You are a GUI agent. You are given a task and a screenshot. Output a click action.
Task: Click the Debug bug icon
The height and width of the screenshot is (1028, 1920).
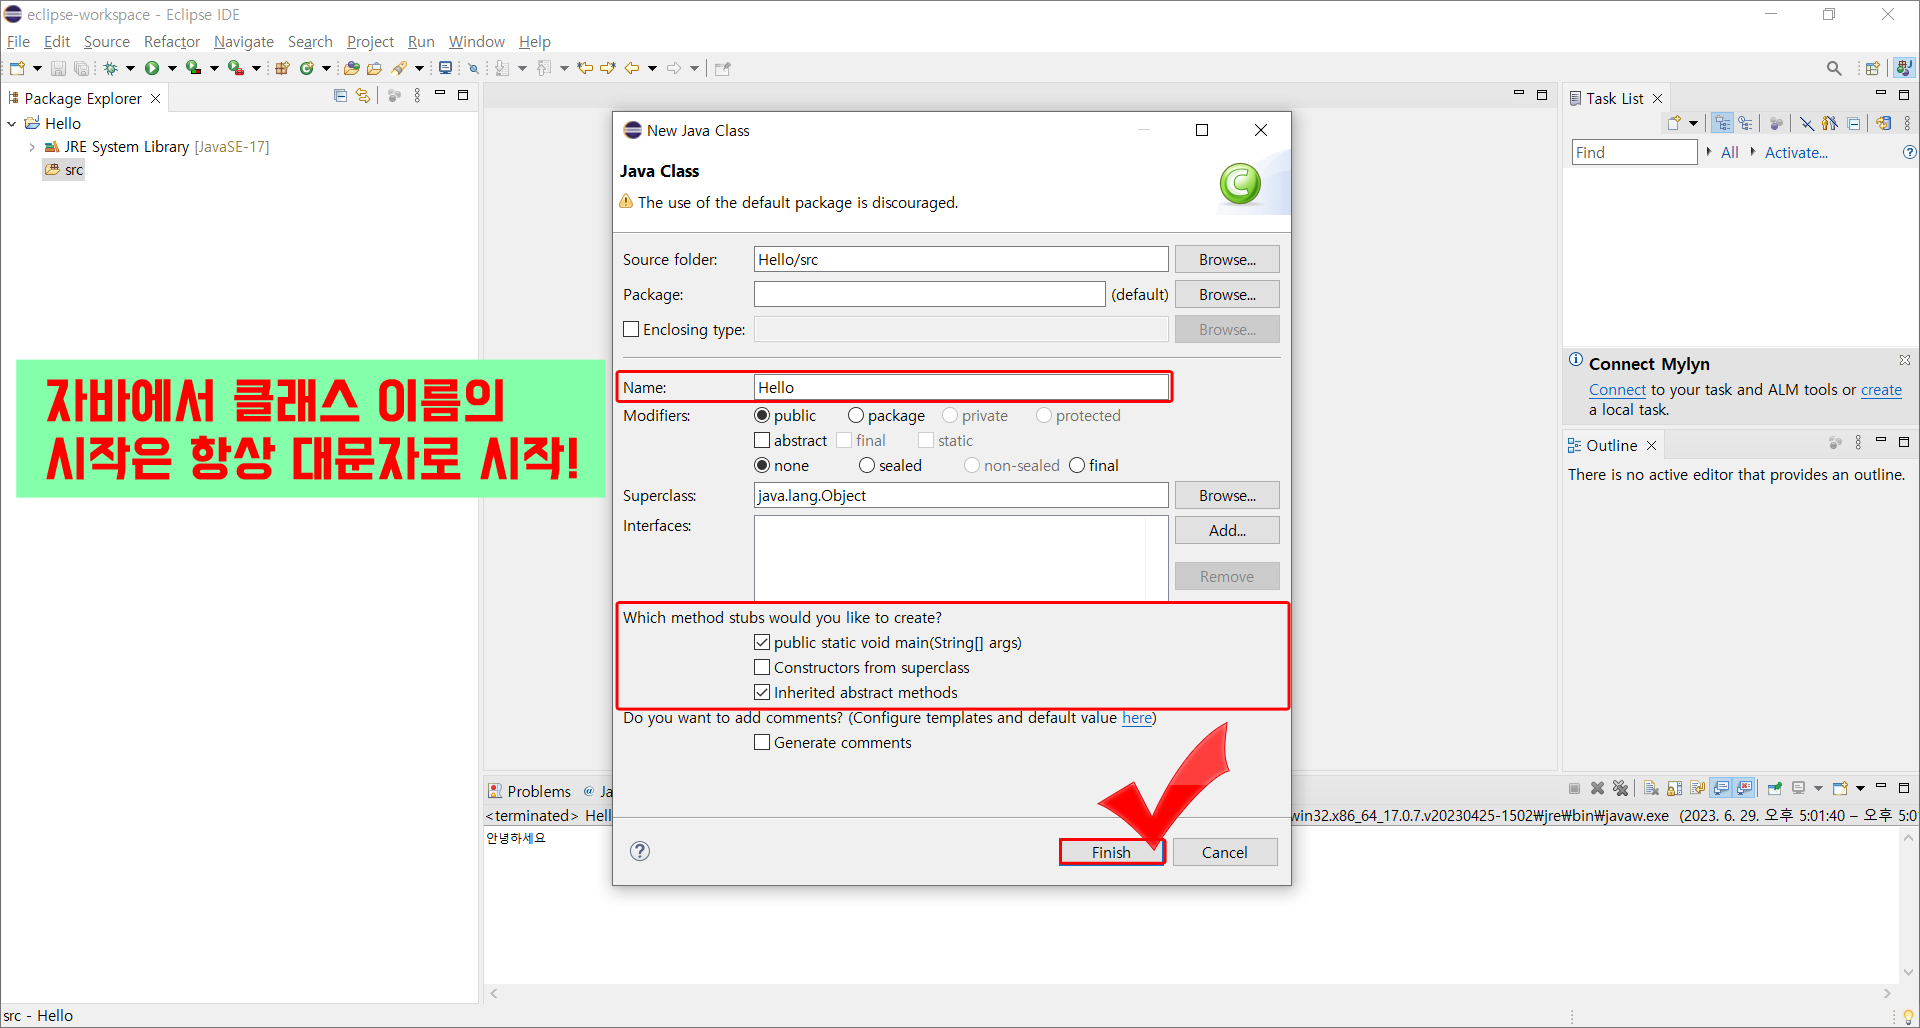pyautogui.click(x=110, y=68)
